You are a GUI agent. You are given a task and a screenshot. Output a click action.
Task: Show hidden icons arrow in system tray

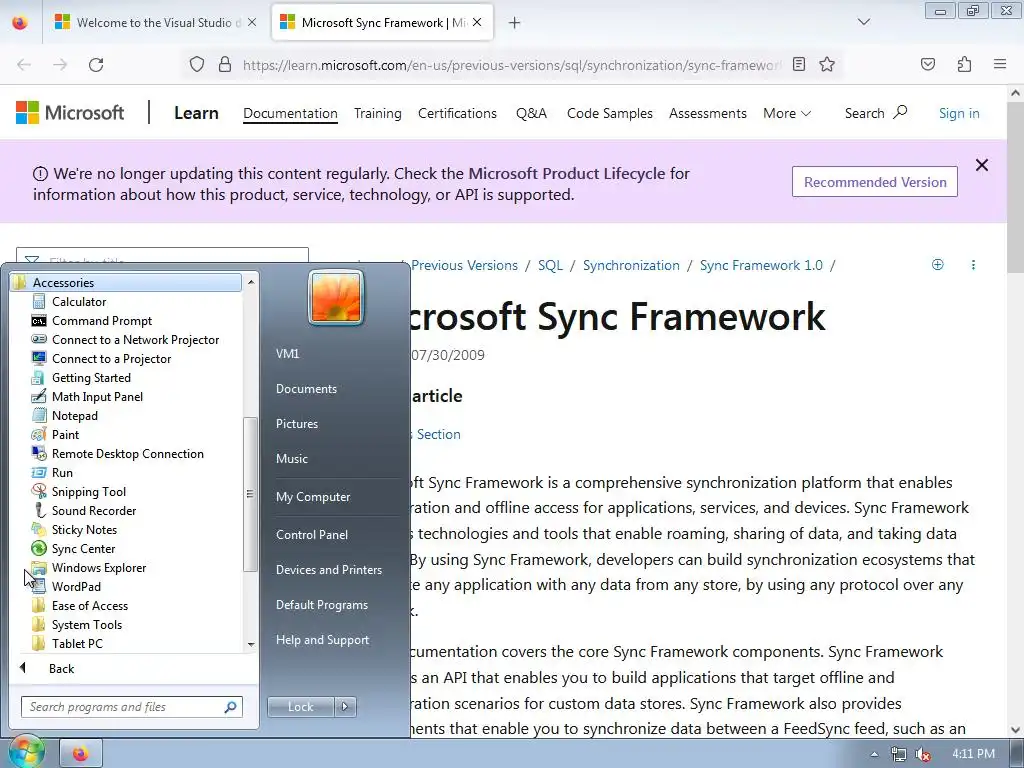(874, 754)
